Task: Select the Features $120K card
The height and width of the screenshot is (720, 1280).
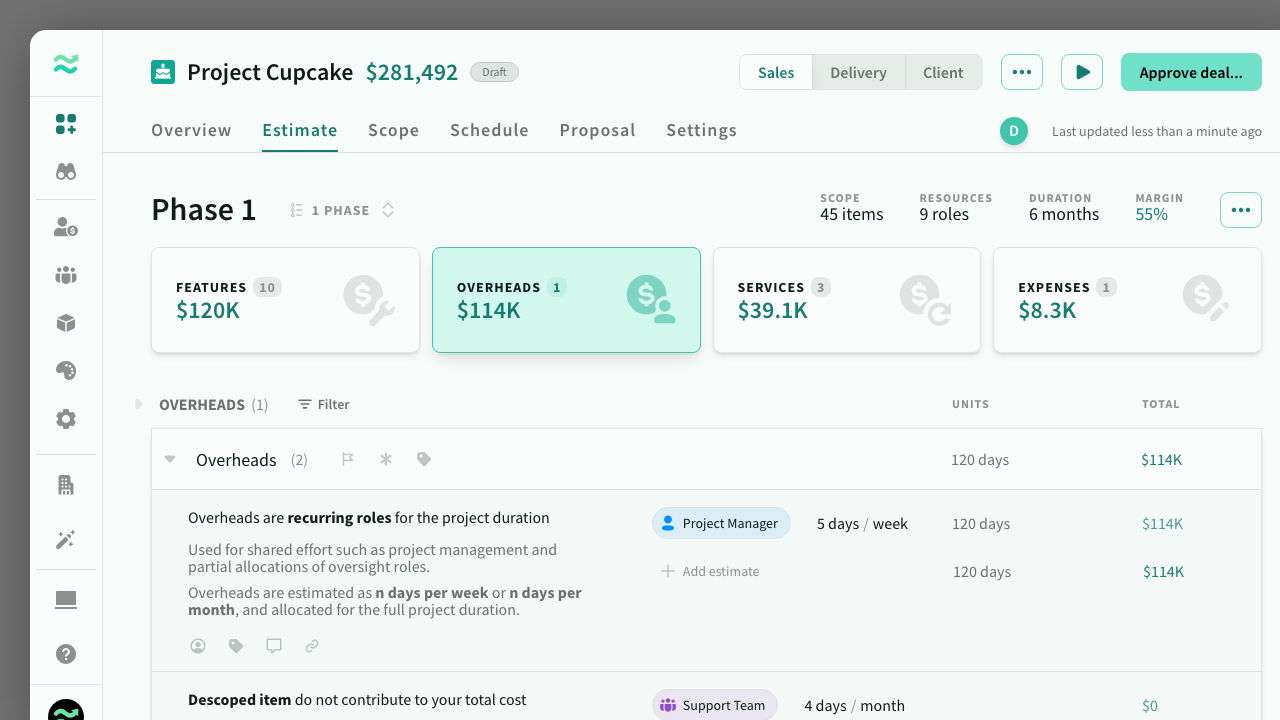Action: click(285, 300)
